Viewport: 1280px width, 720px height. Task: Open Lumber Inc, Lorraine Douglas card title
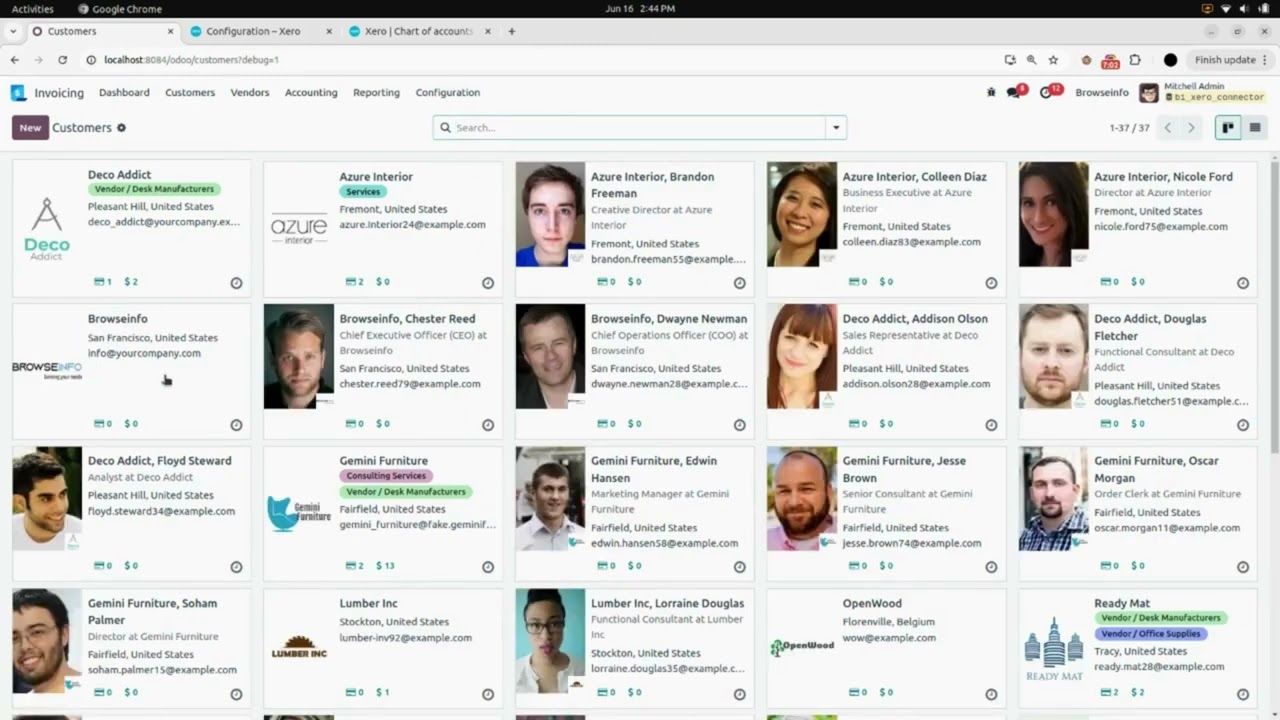pyautogui.click(x=667, y=604)
